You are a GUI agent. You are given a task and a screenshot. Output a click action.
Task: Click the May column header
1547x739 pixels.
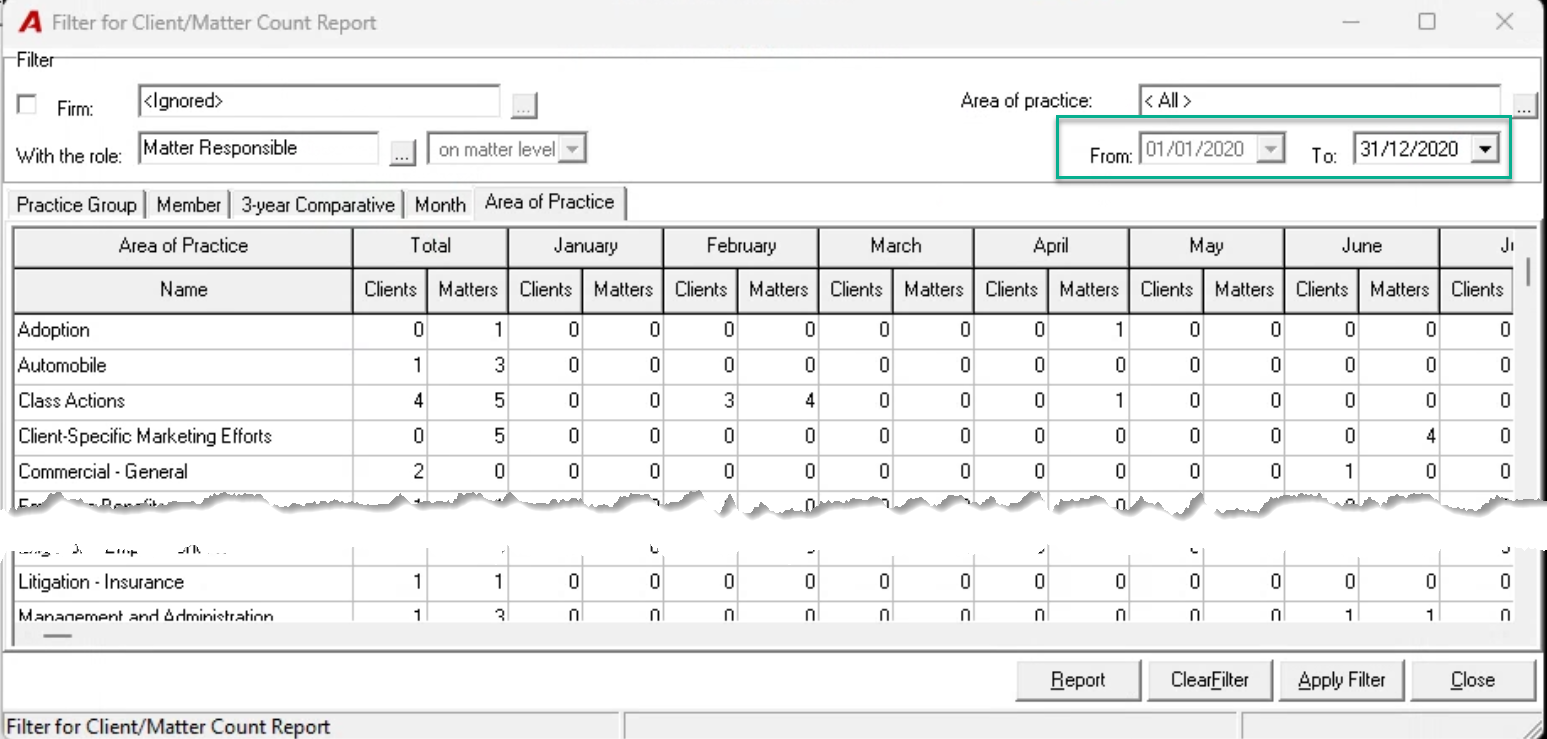click(1207, 247)
